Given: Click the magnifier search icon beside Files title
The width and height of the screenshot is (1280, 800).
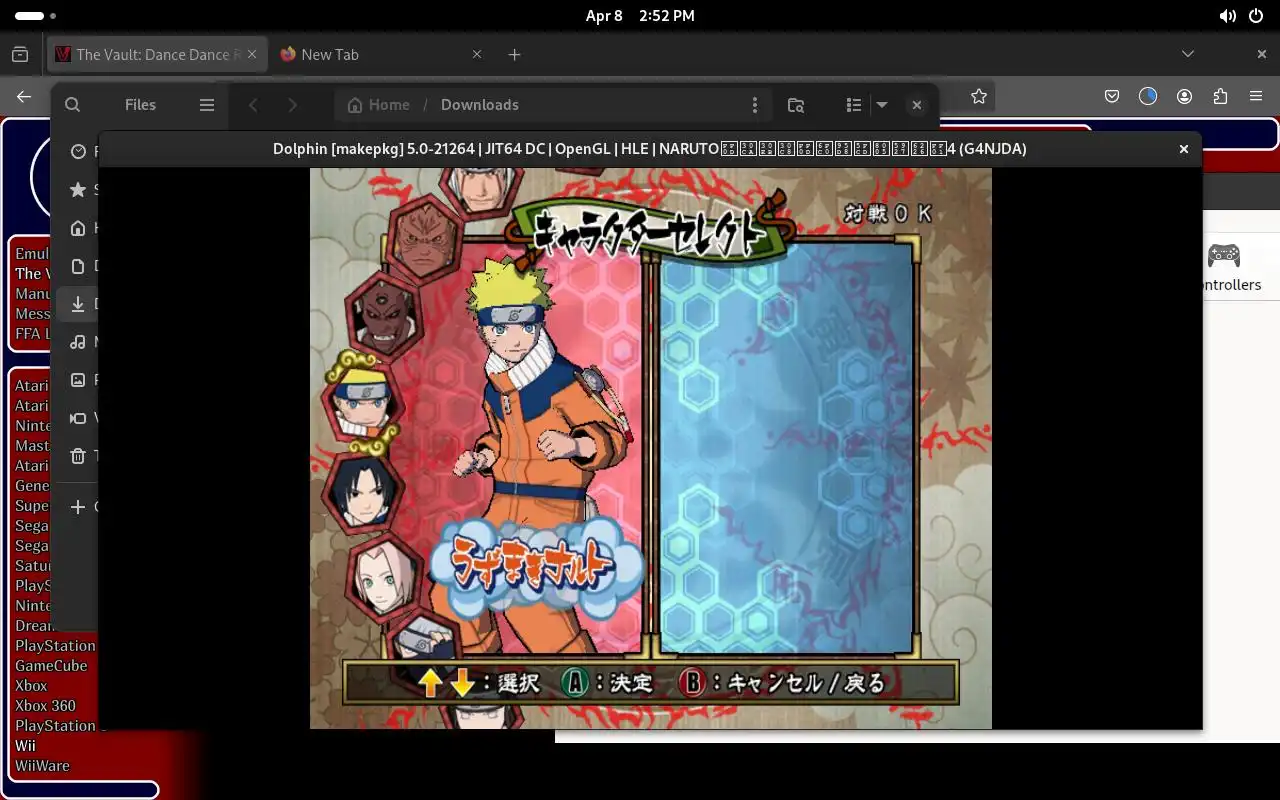Looking at the screenshot, I should pos(72,104).
